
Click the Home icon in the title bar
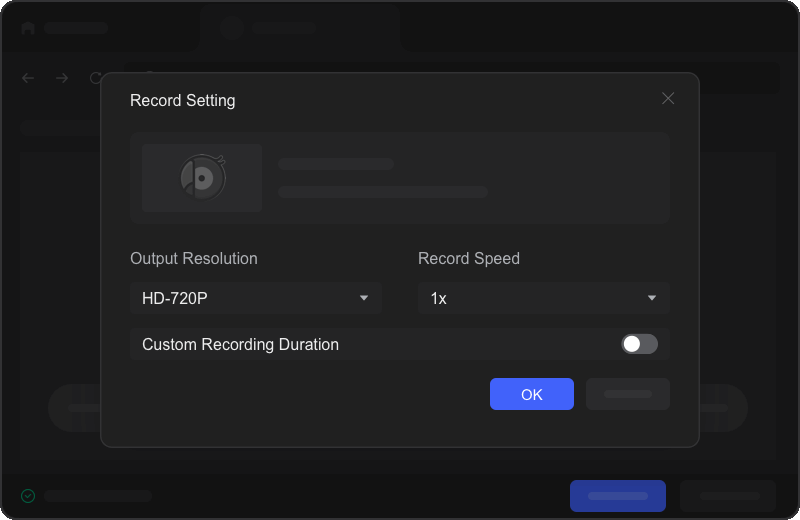pos(27,28)
